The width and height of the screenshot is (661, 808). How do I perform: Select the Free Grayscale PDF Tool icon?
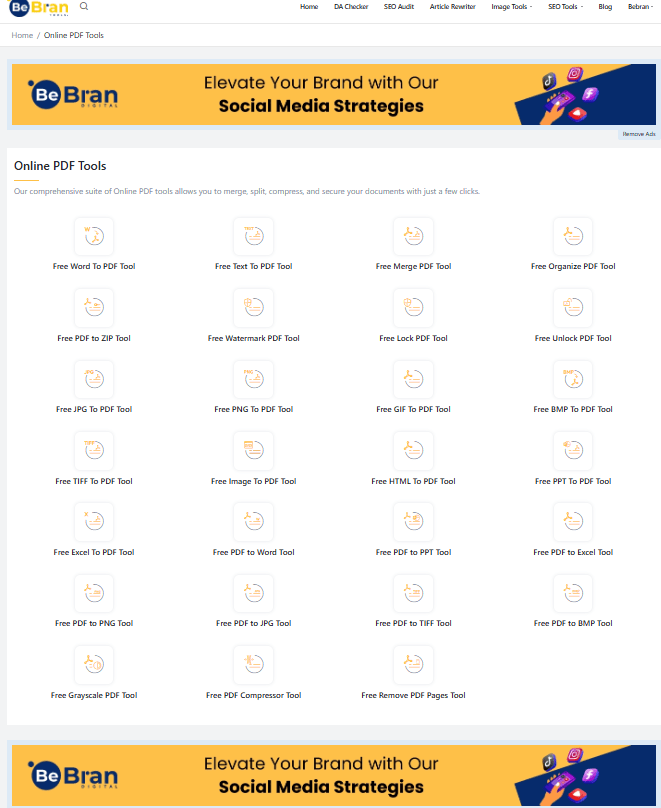coord(94,664)
